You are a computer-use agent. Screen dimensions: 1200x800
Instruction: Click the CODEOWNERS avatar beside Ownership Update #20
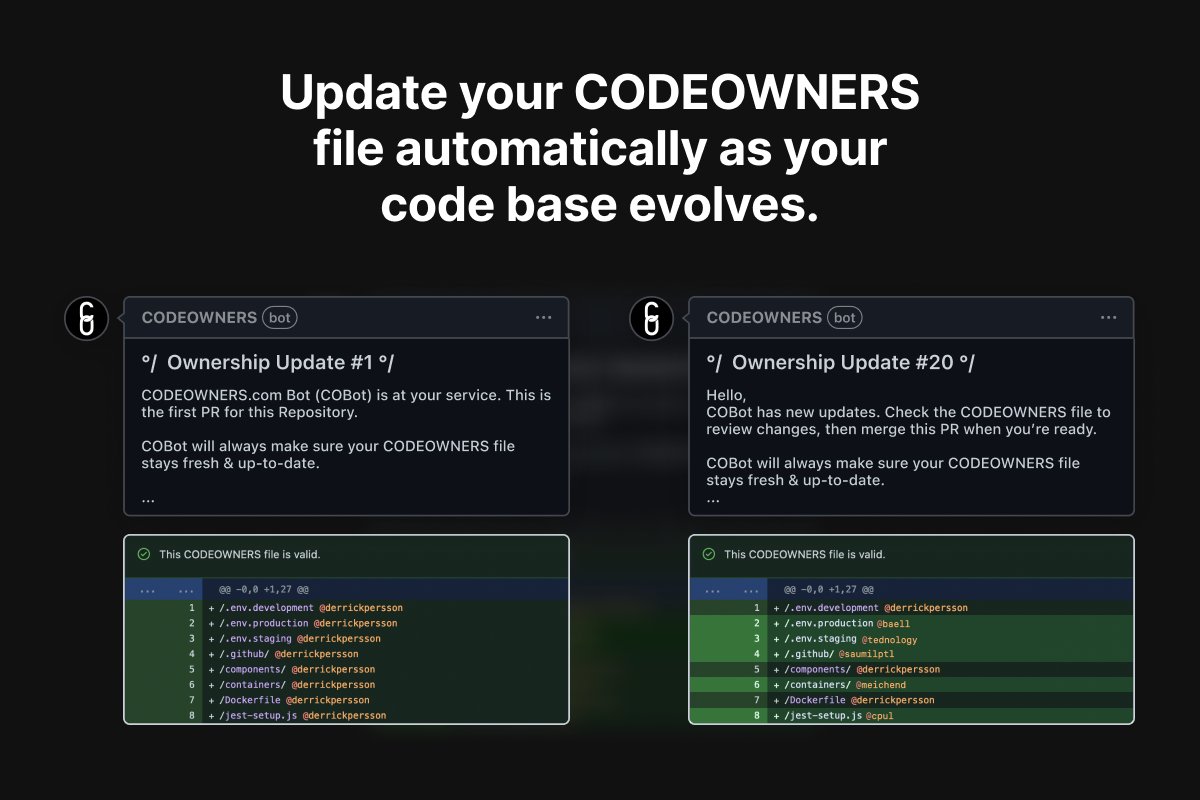pos(651,318)
